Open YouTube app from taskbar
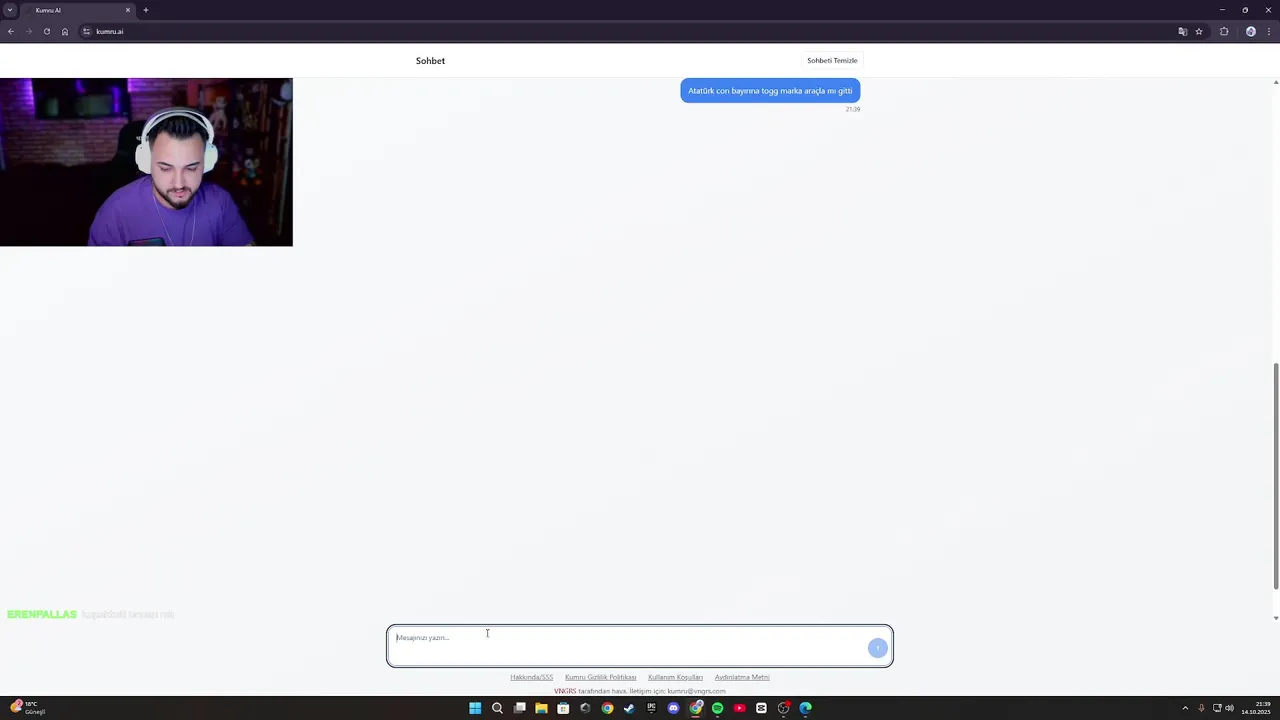The image size is (1280, 720). (x=739, y=708)
